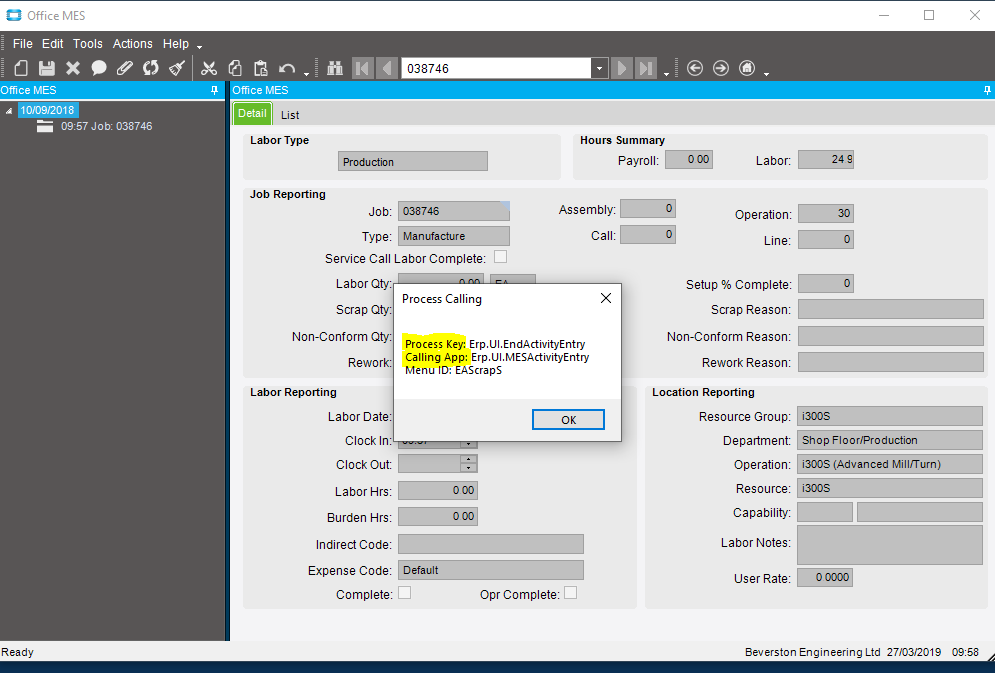Collapse the 10/09/2018 tree node
The image size is (995, 673).
pos(9,110)
